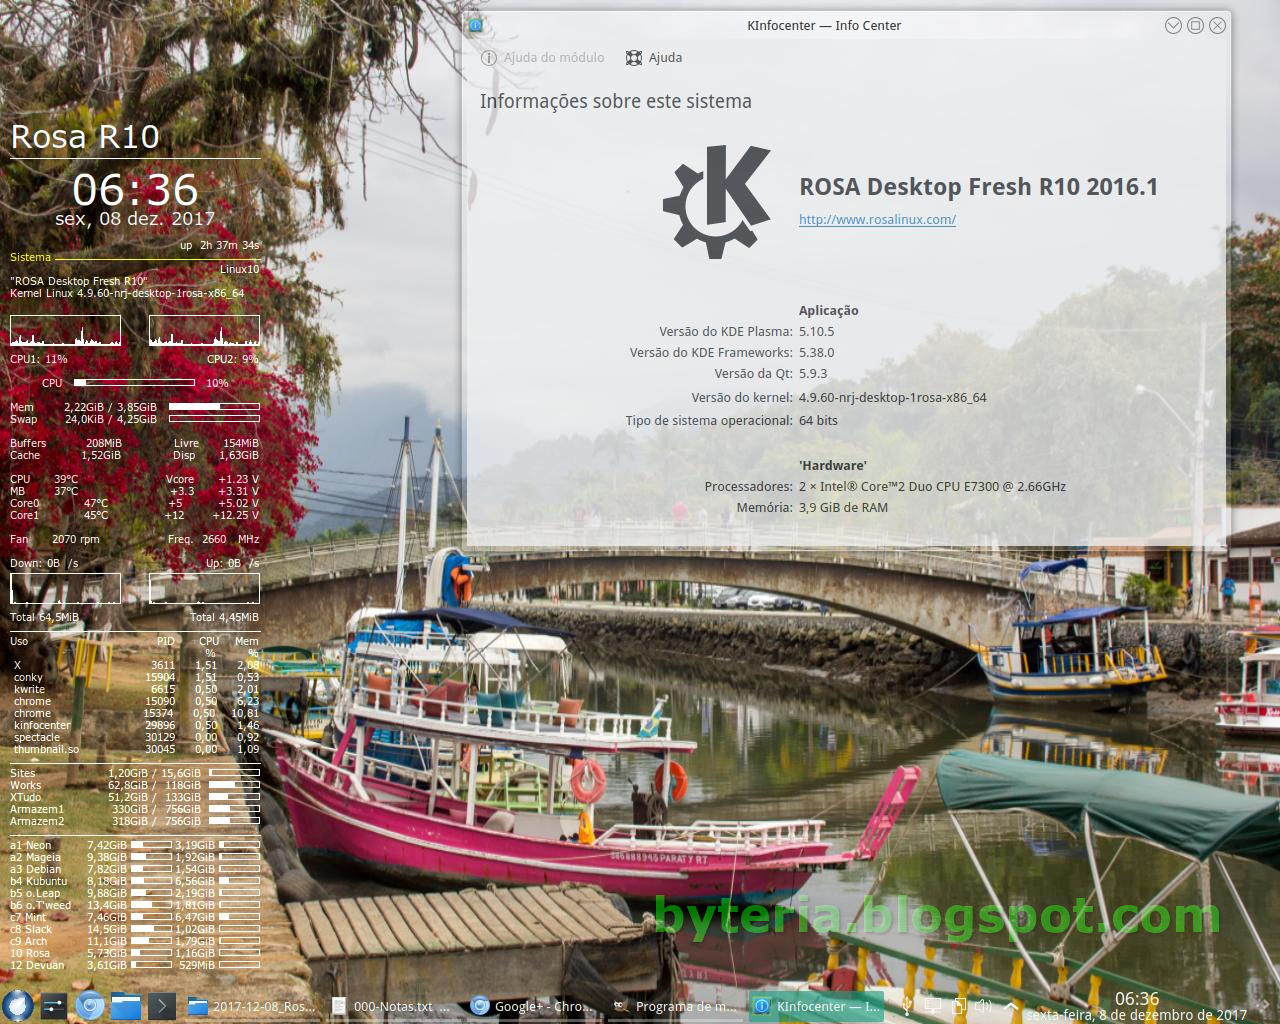Open the rosalinux.com hyperlink
The width and height of the screenshot is (1280, 1024).
pyautogui.click(x=876, y=218)
